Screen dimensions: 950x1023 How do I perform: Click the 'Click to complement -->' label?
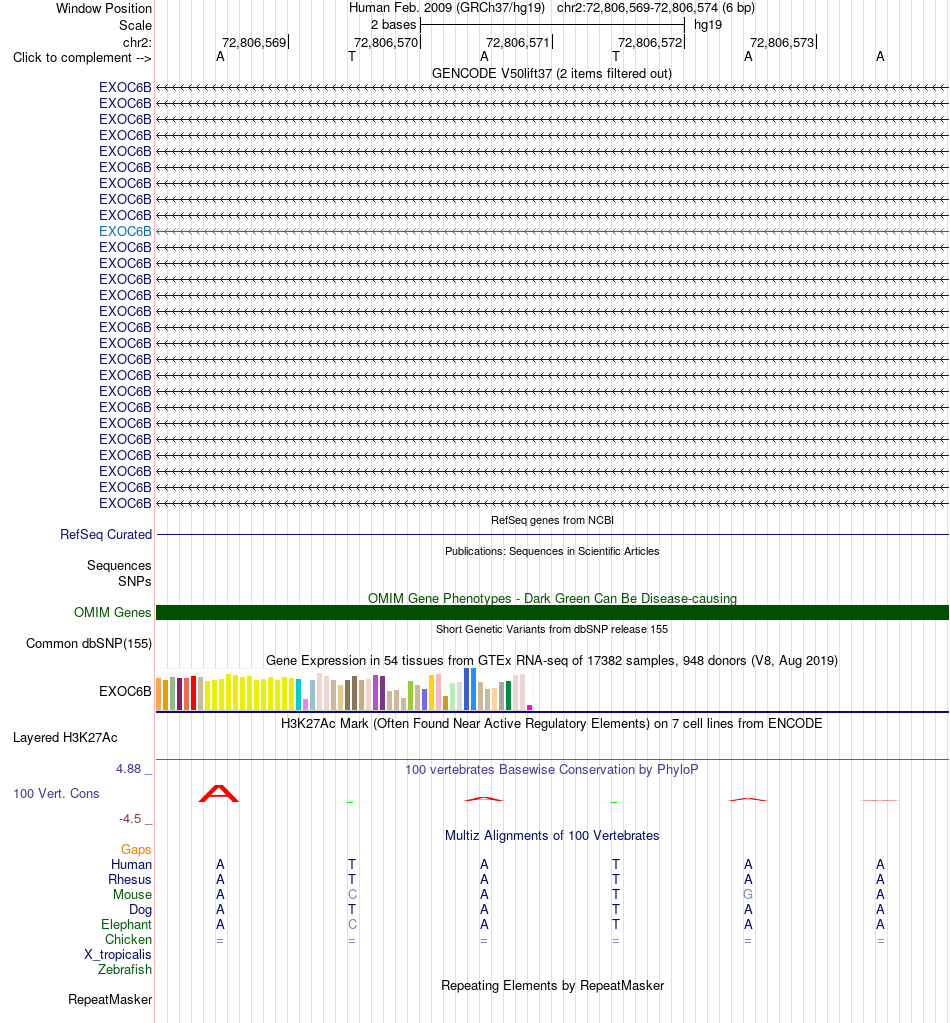tap(82, 57)
